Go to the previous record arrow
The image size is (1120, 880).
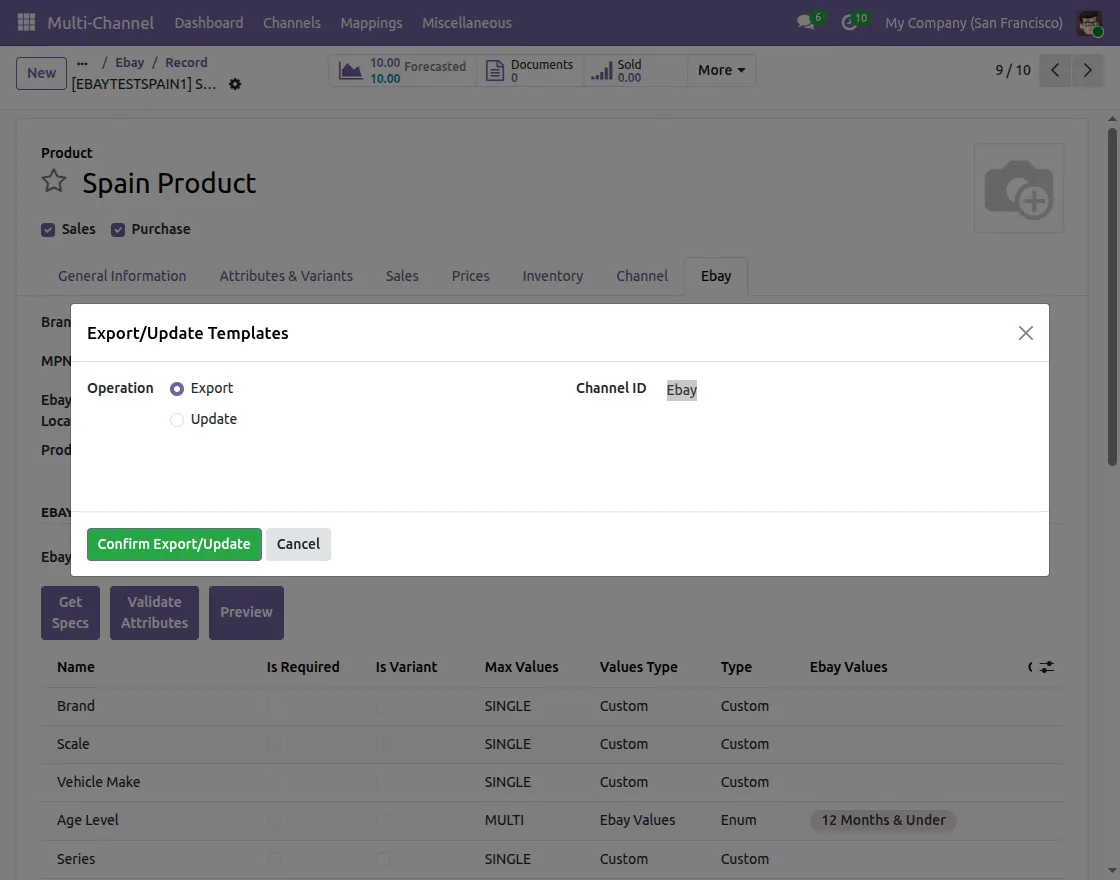pos(1055,70)
